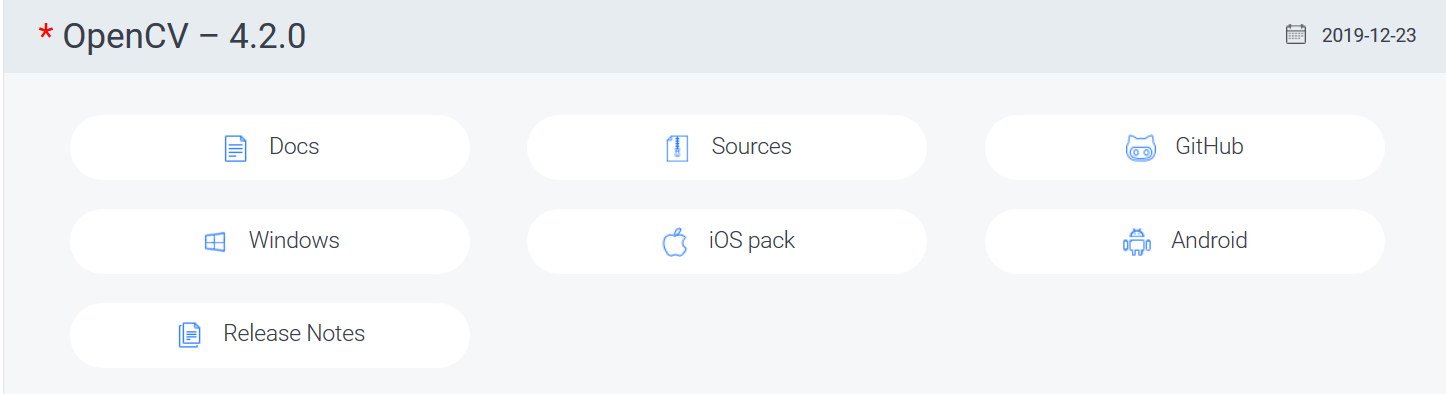1446x394 pixels.
Task: Click the OpenCV – 4.2.0 heading
Action: [x=184, y=36]
